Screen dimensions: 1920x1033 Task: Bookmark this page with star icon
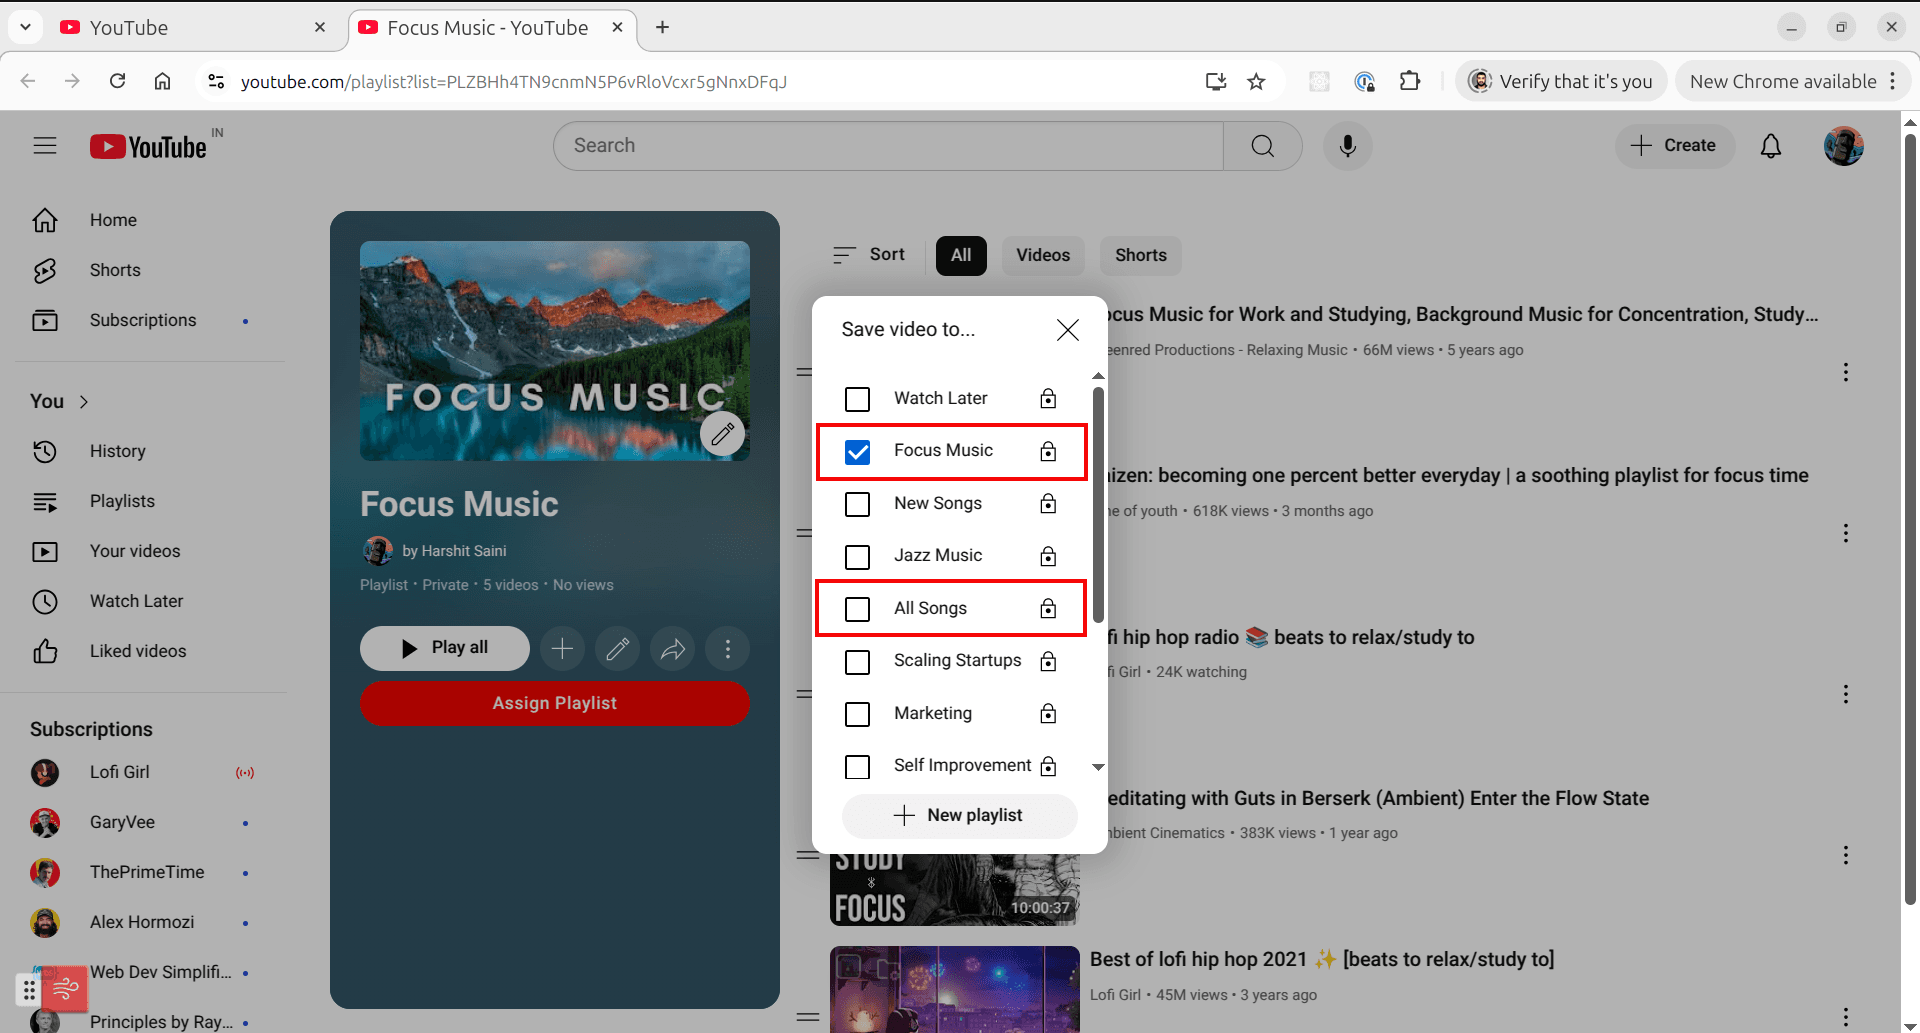tap(1256, 82)
